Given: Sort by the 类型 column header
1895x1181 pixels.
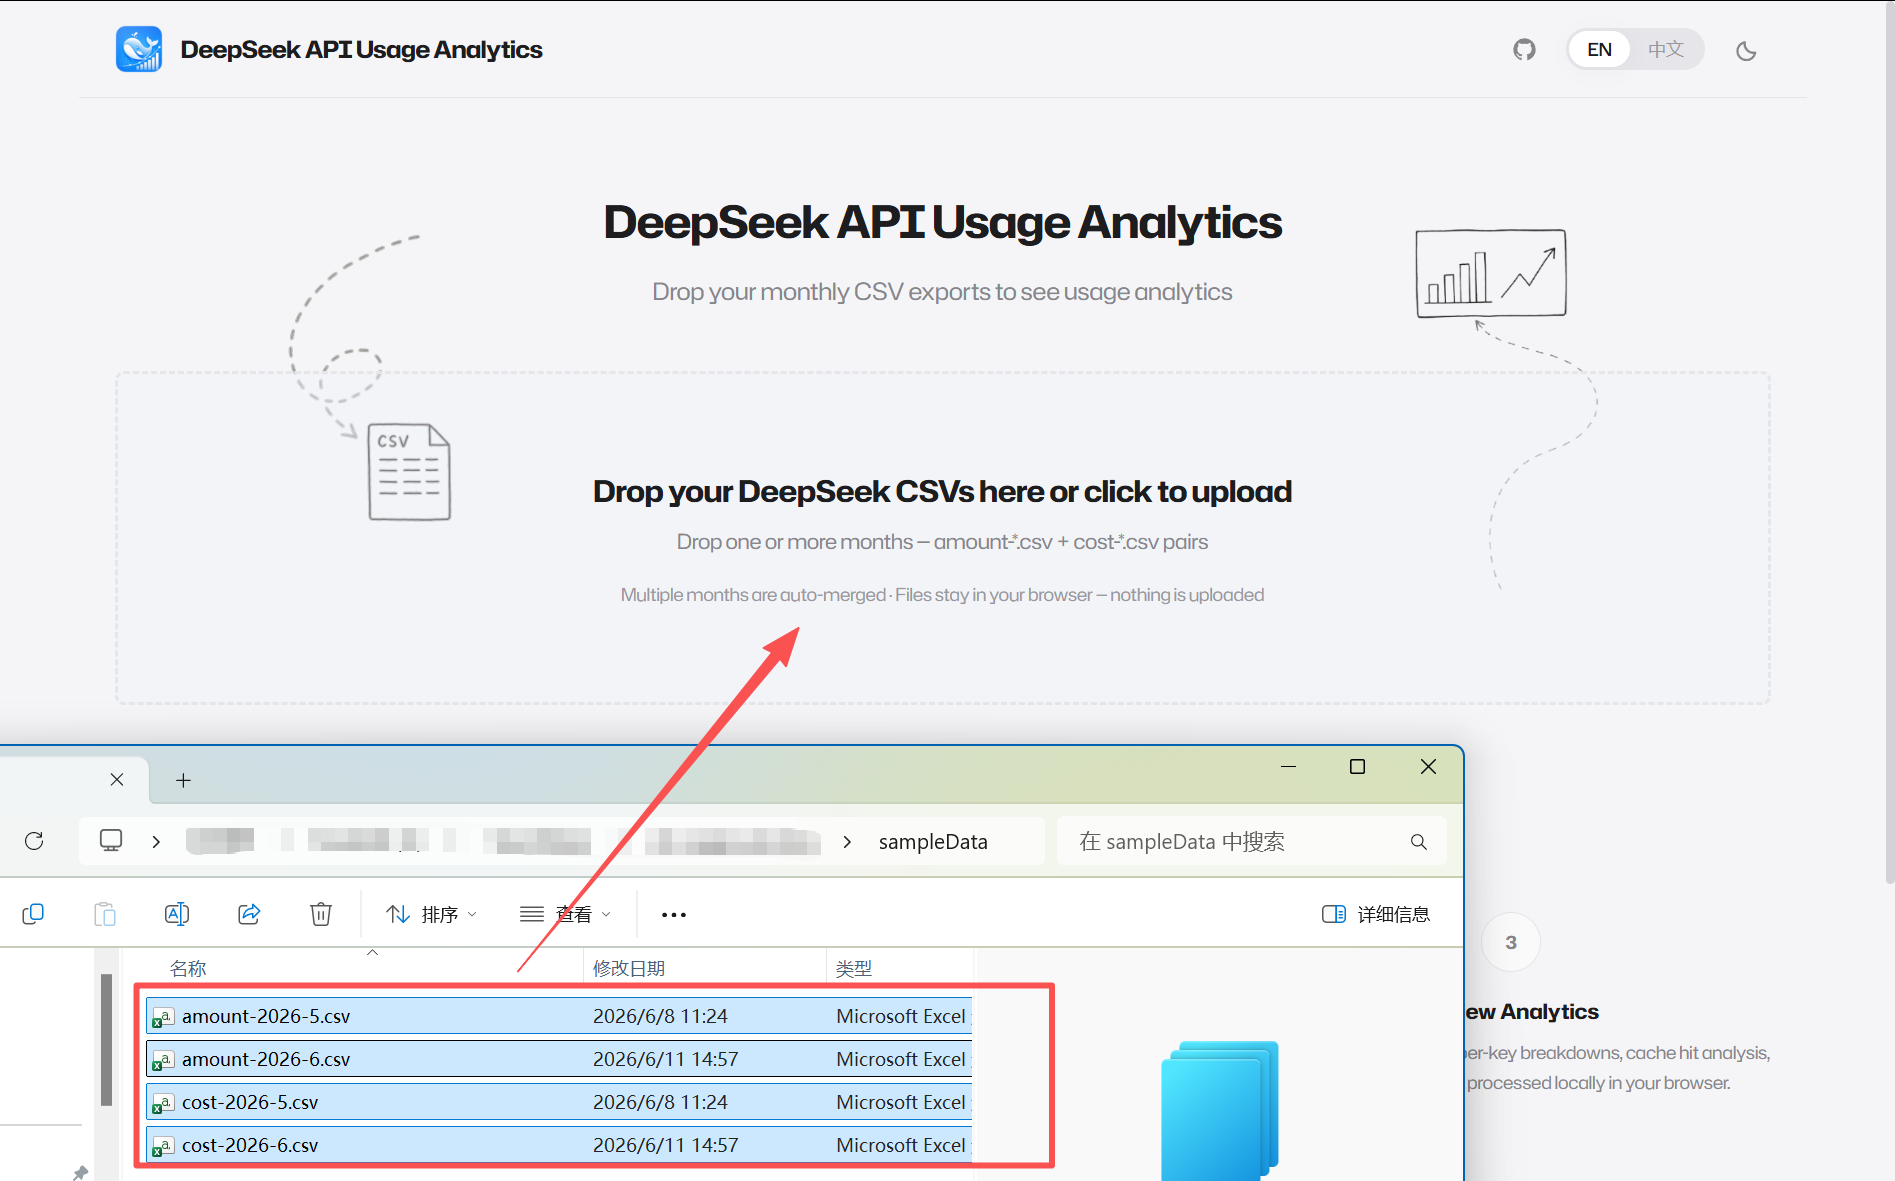Looking at the screenshot, I should click(x=854, y=968).
